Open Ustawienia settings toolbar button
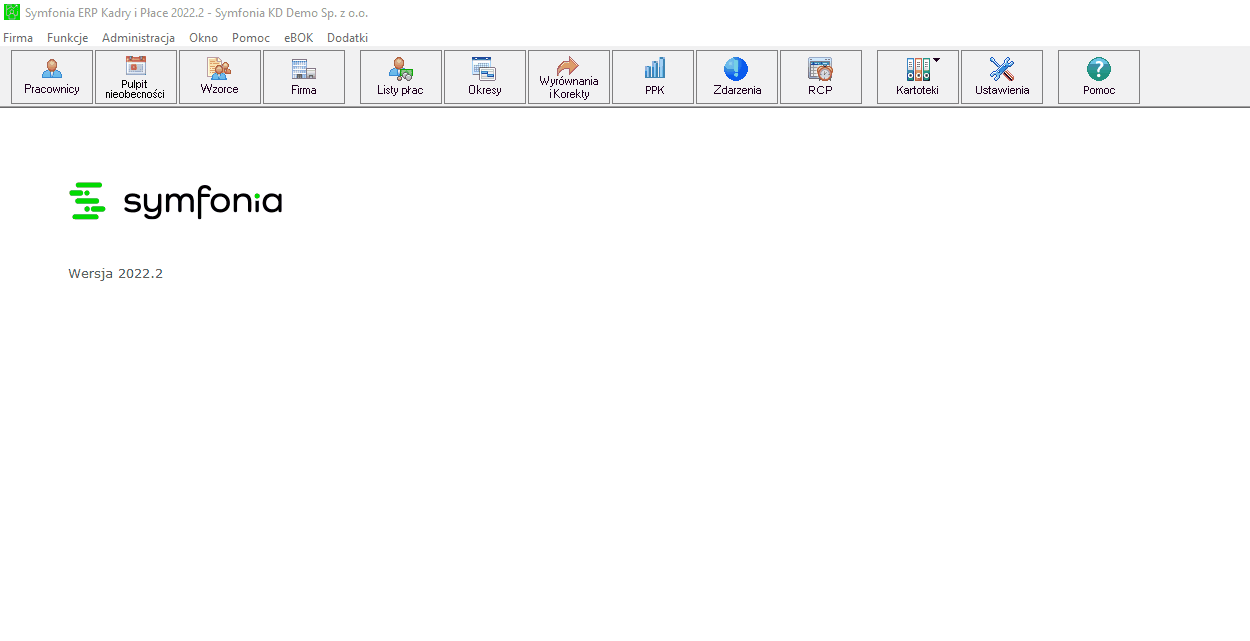 coord(1002,77)
